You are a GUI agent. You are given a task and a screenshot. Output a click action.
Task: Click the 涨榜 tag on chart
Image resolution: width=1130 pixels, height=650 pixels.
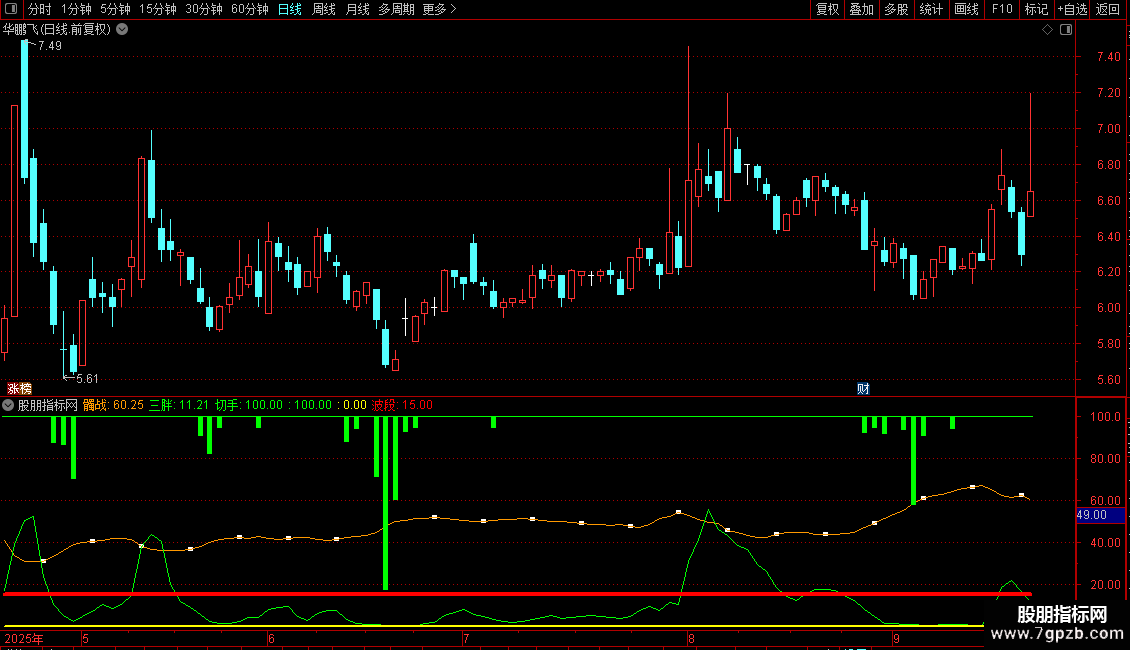point(19,388)
